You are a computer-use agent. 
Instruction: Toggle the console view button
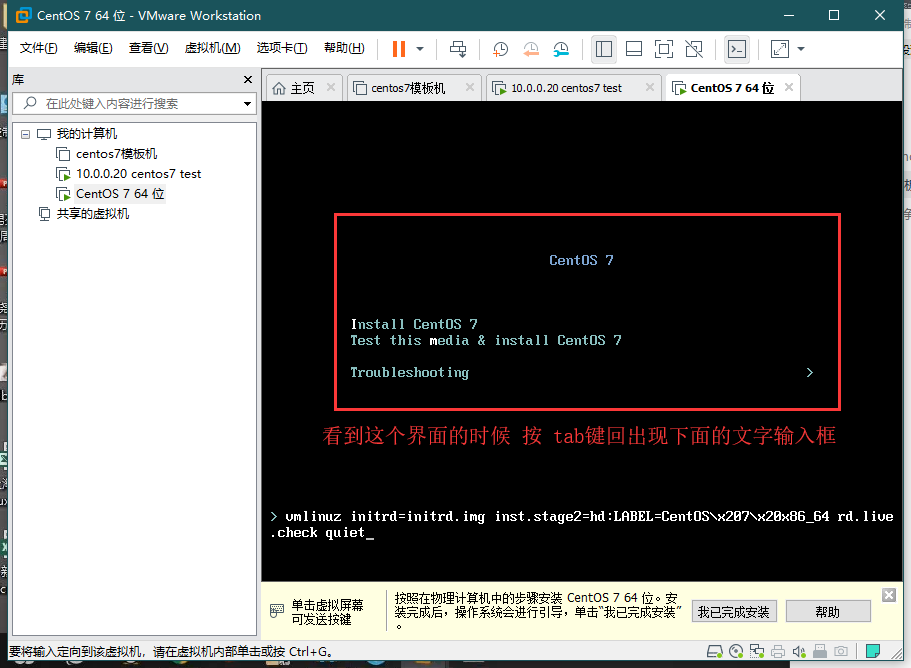click(737, 49)
